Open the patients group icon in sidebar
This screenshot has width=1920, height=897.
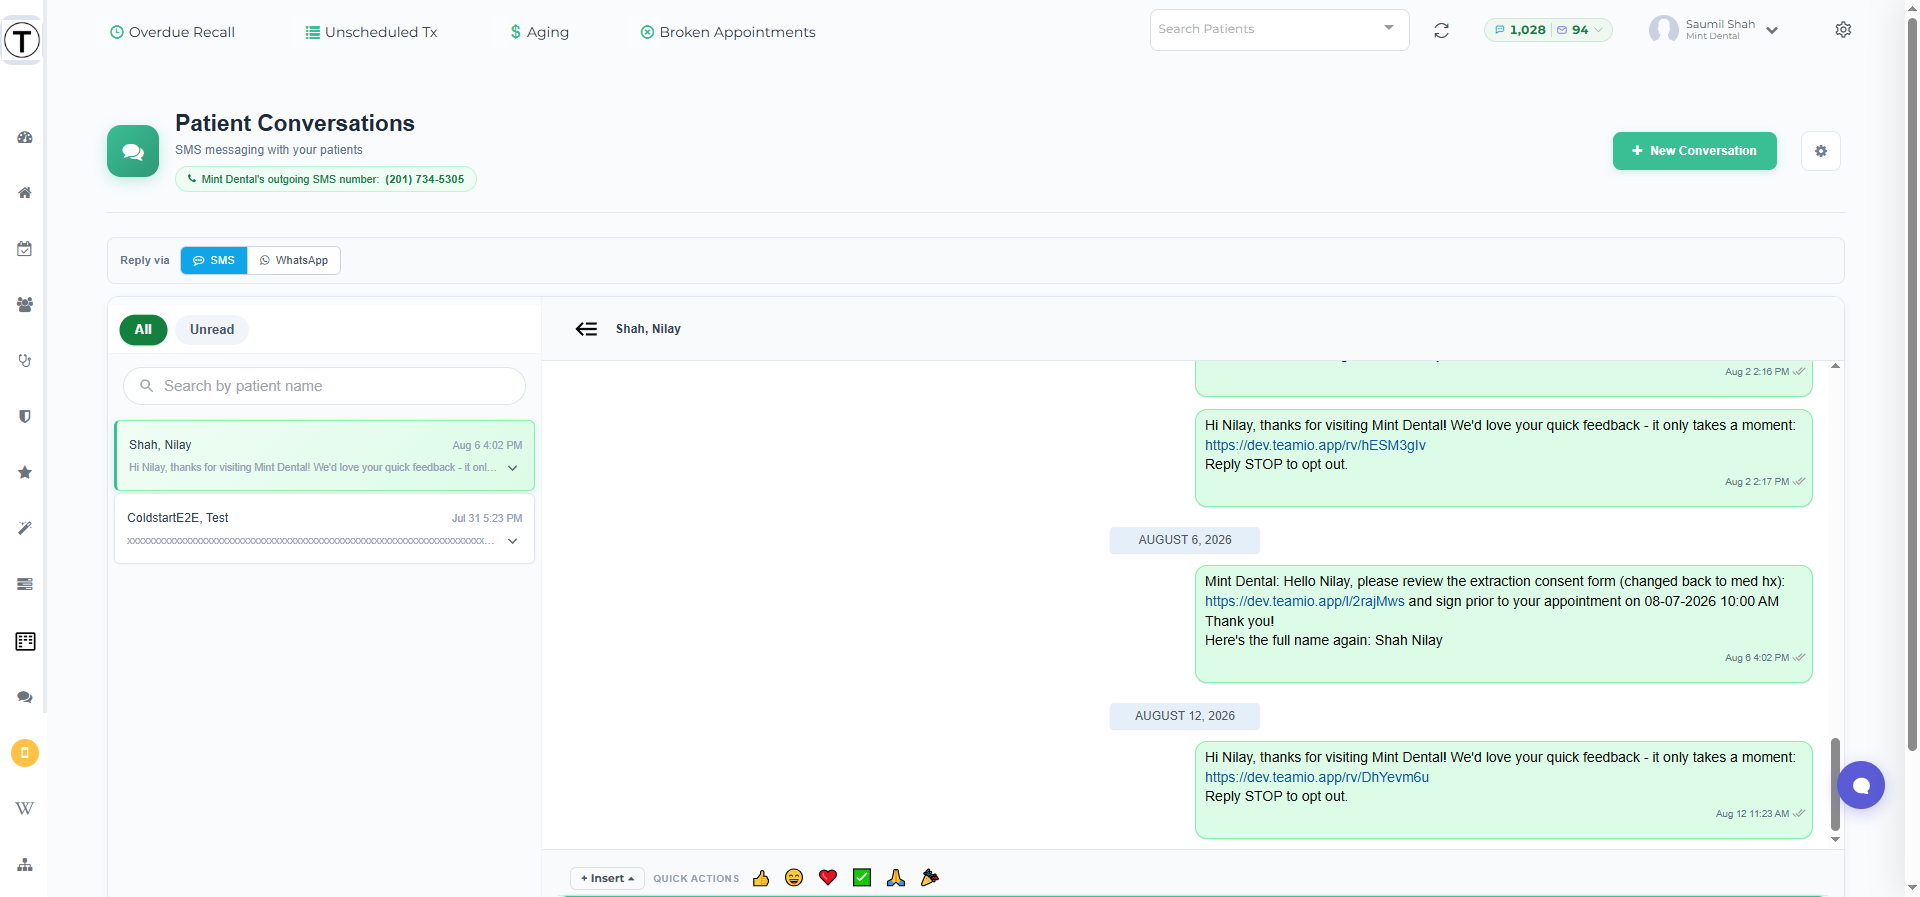[25, 305]
